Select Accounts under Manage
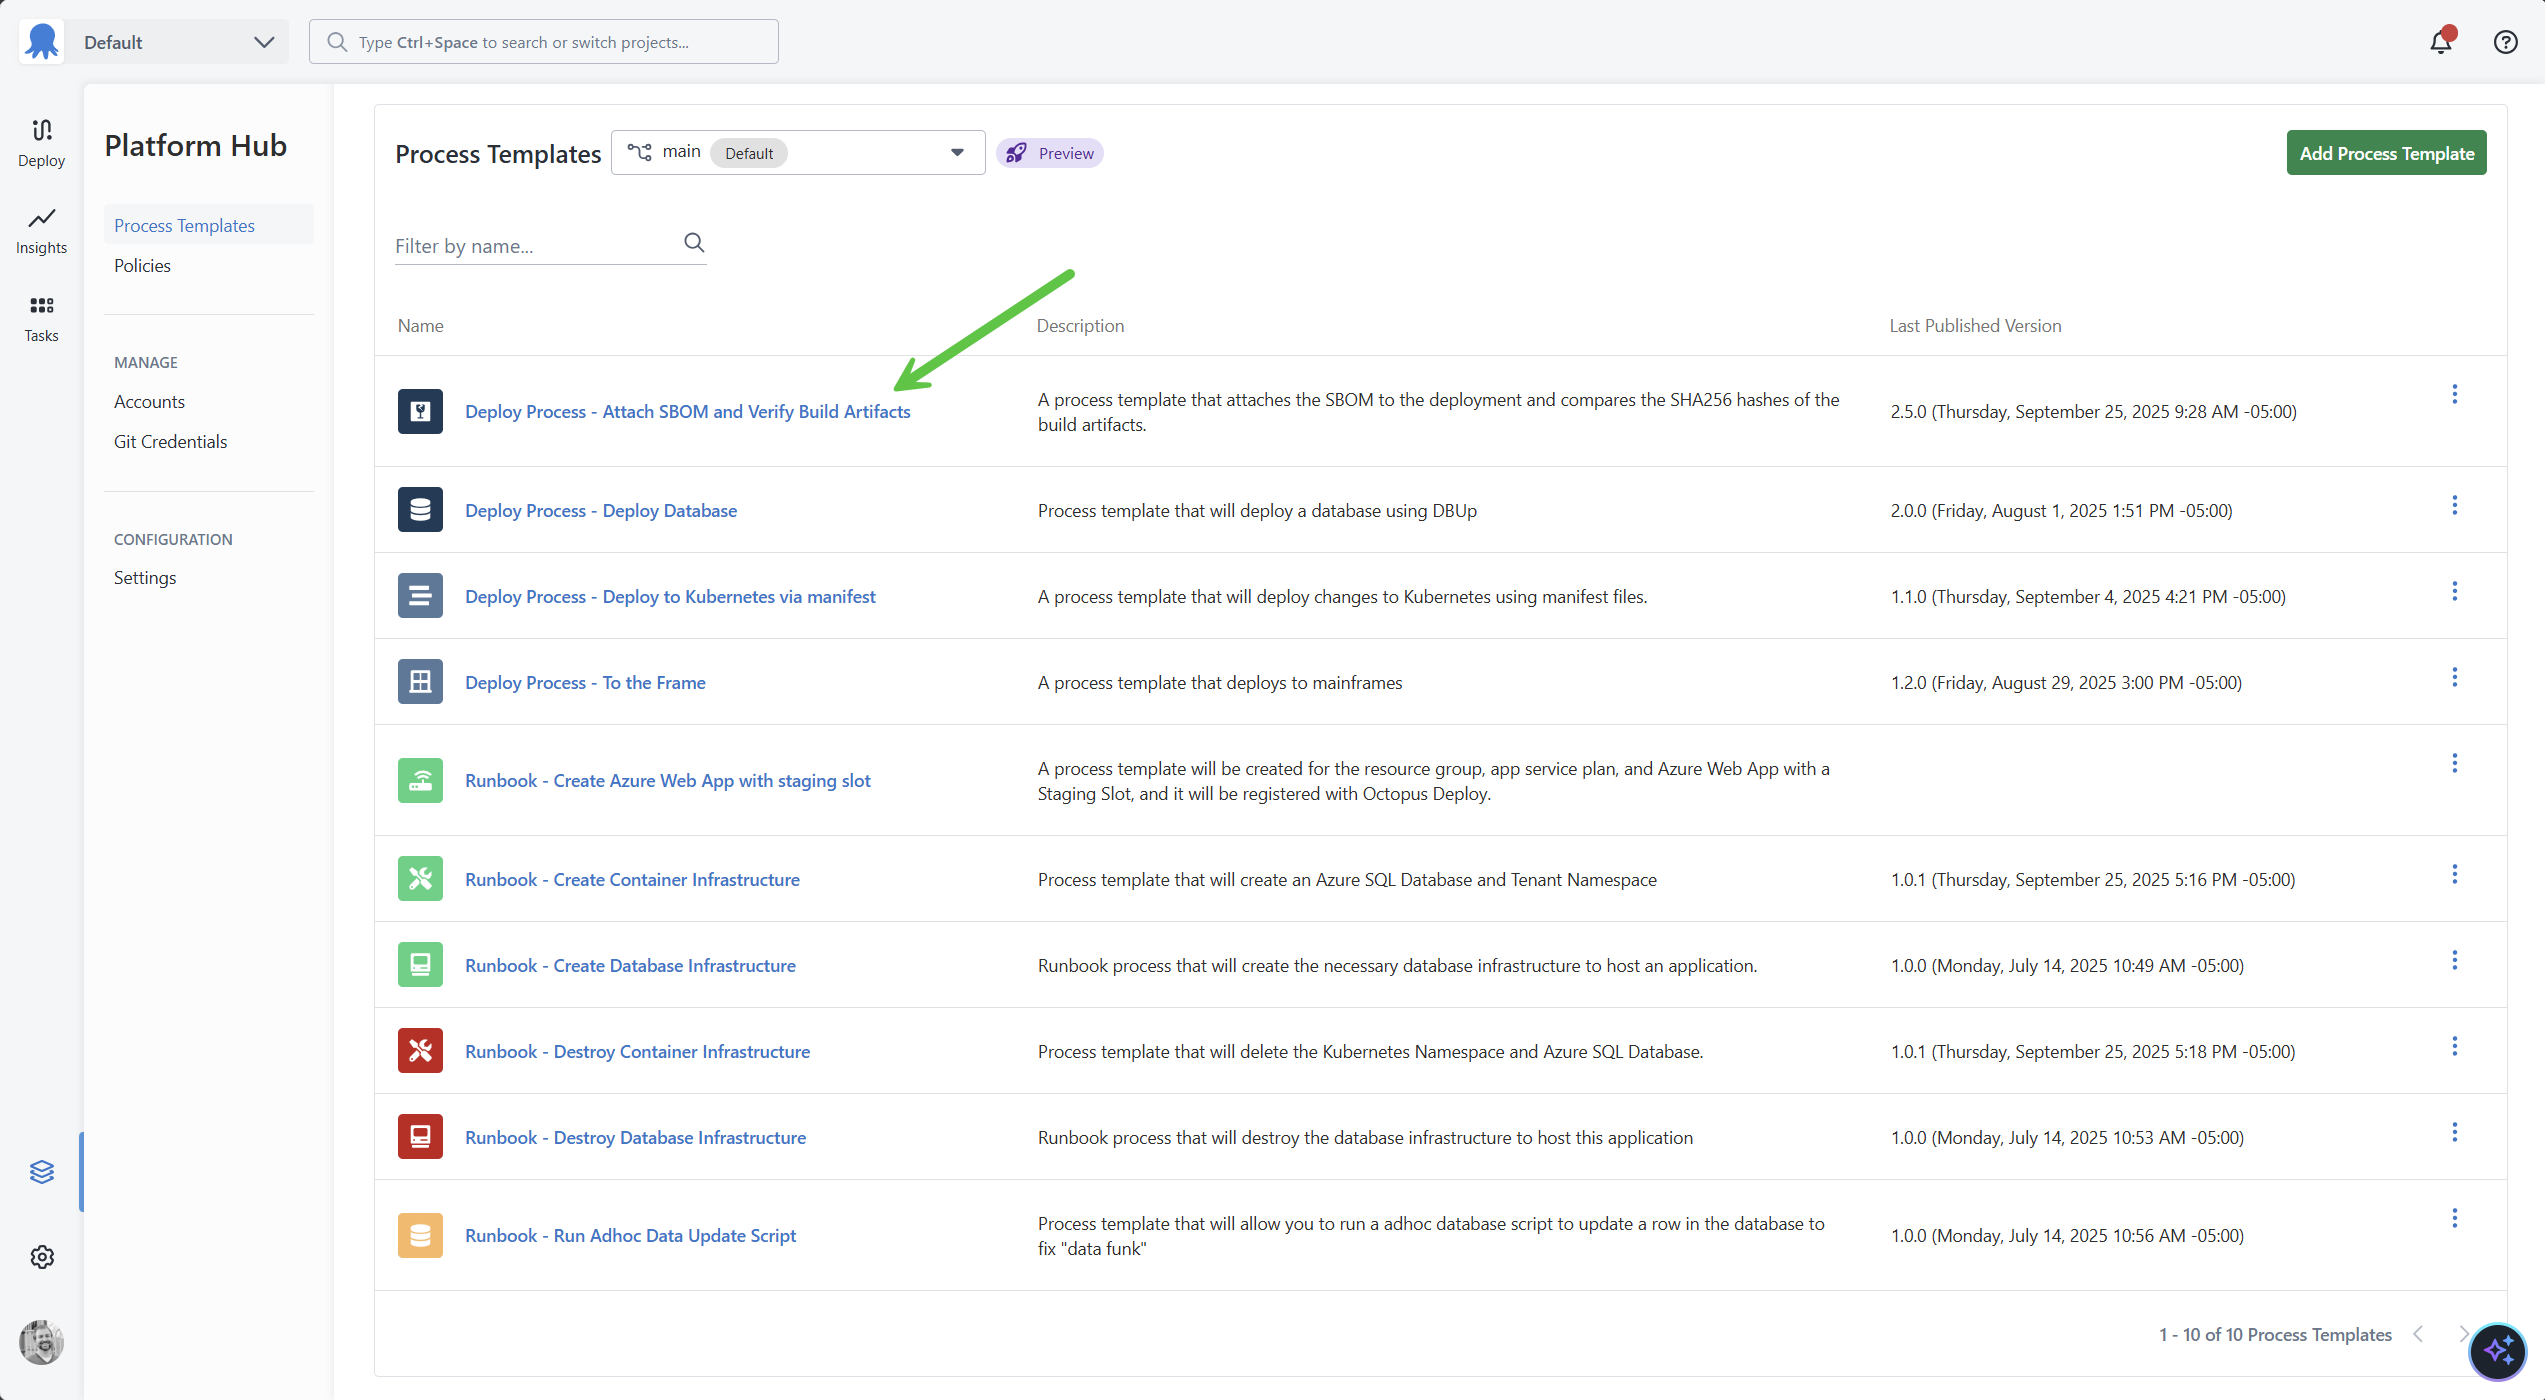2545x1400 pixels. [x=149, y=401]
